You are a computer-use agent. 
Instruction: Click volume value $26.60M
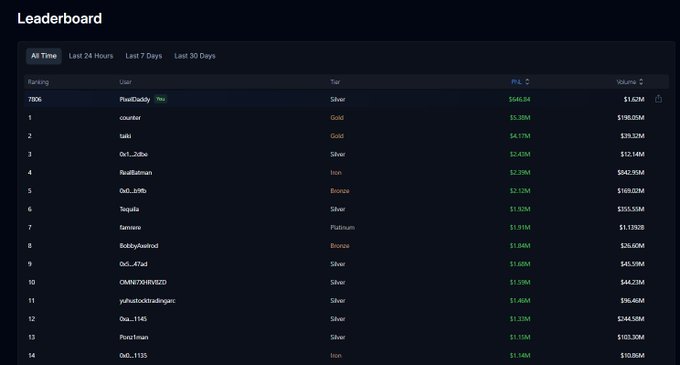point(632,246)
